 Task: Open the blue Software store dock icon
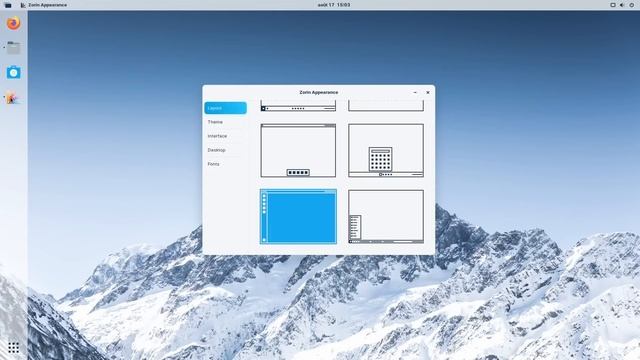[13, 73]
